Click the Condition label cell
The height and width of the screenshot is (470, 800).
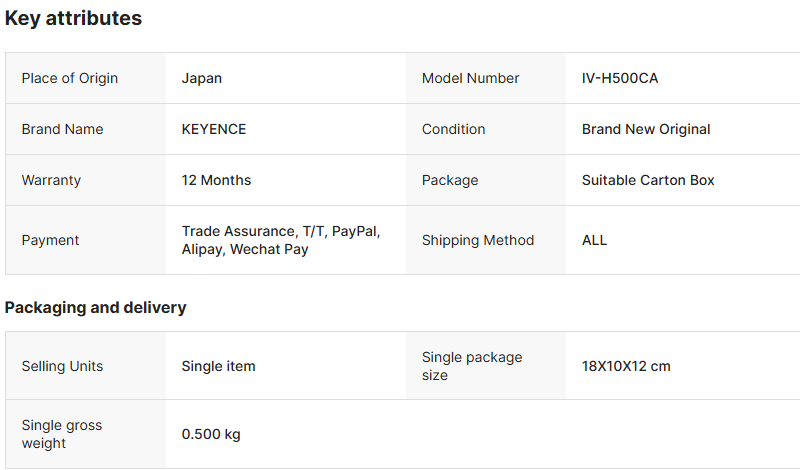point(453,129)
